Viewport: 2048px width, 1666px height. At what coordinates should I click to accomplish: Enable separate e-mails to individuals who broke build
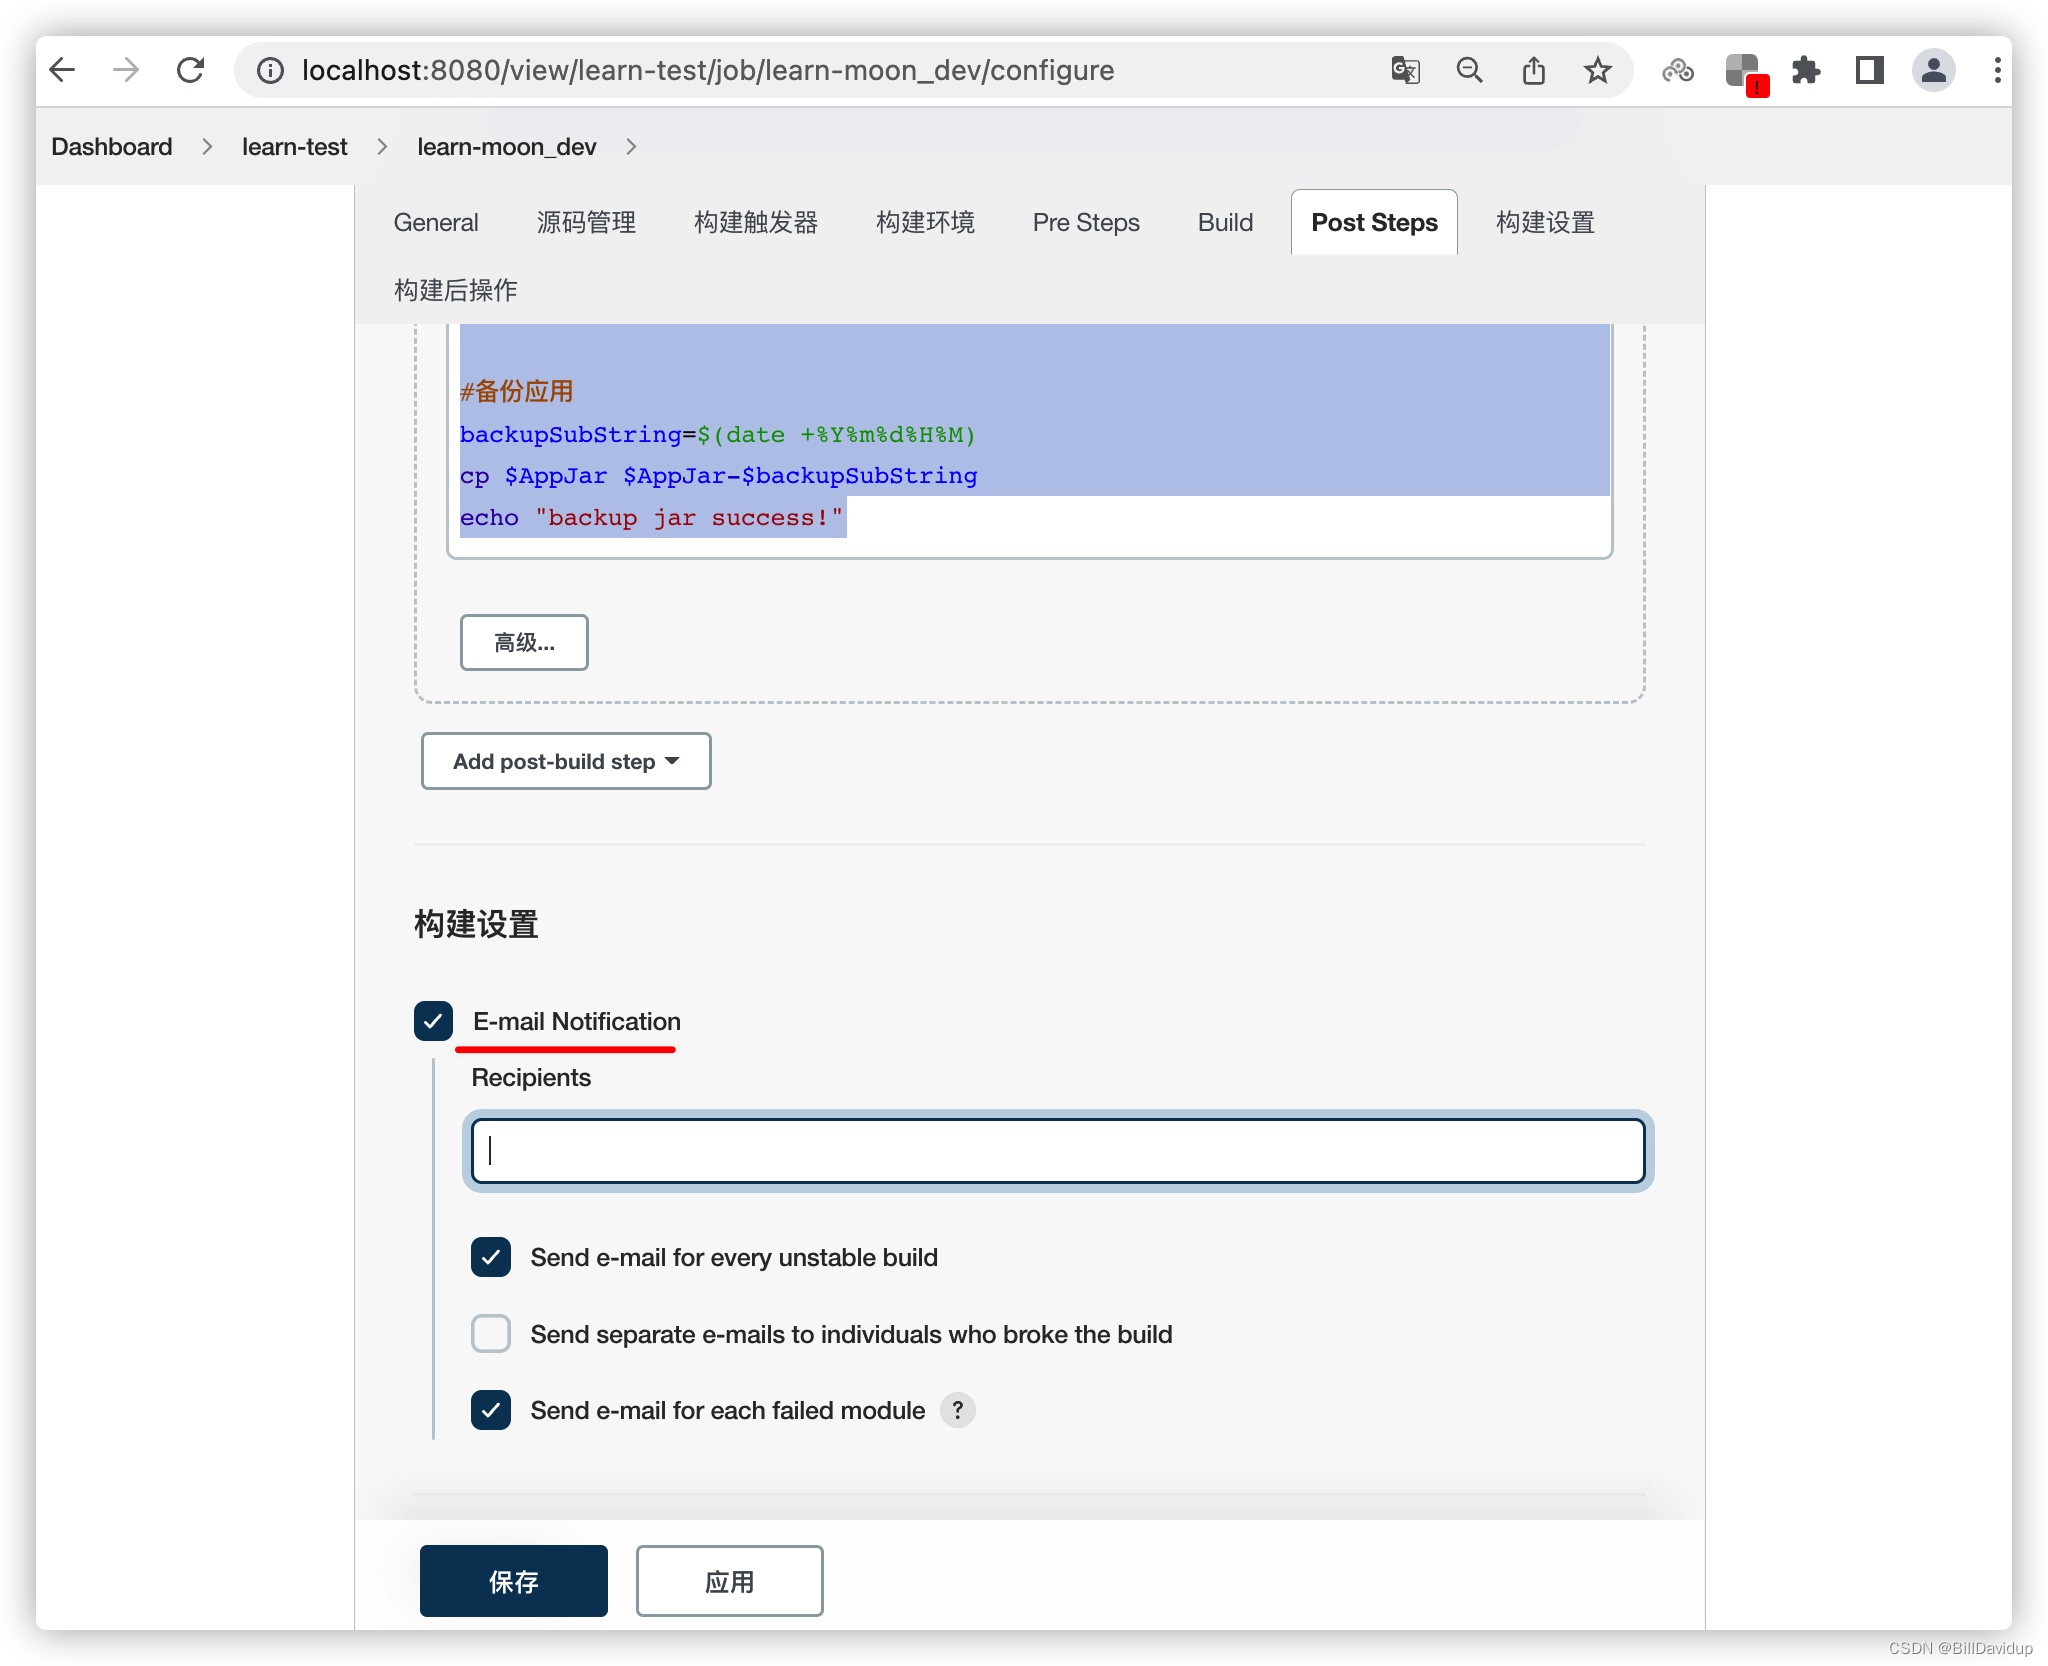click(491, 1334)
